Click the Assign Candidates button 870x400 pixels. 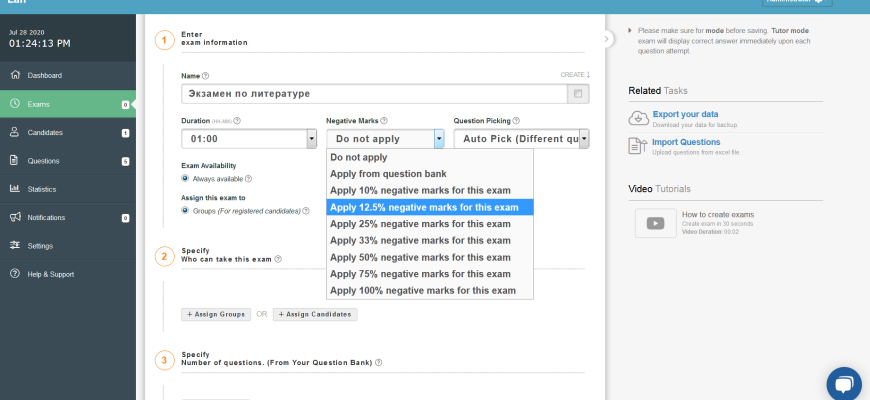pos(315,314)
